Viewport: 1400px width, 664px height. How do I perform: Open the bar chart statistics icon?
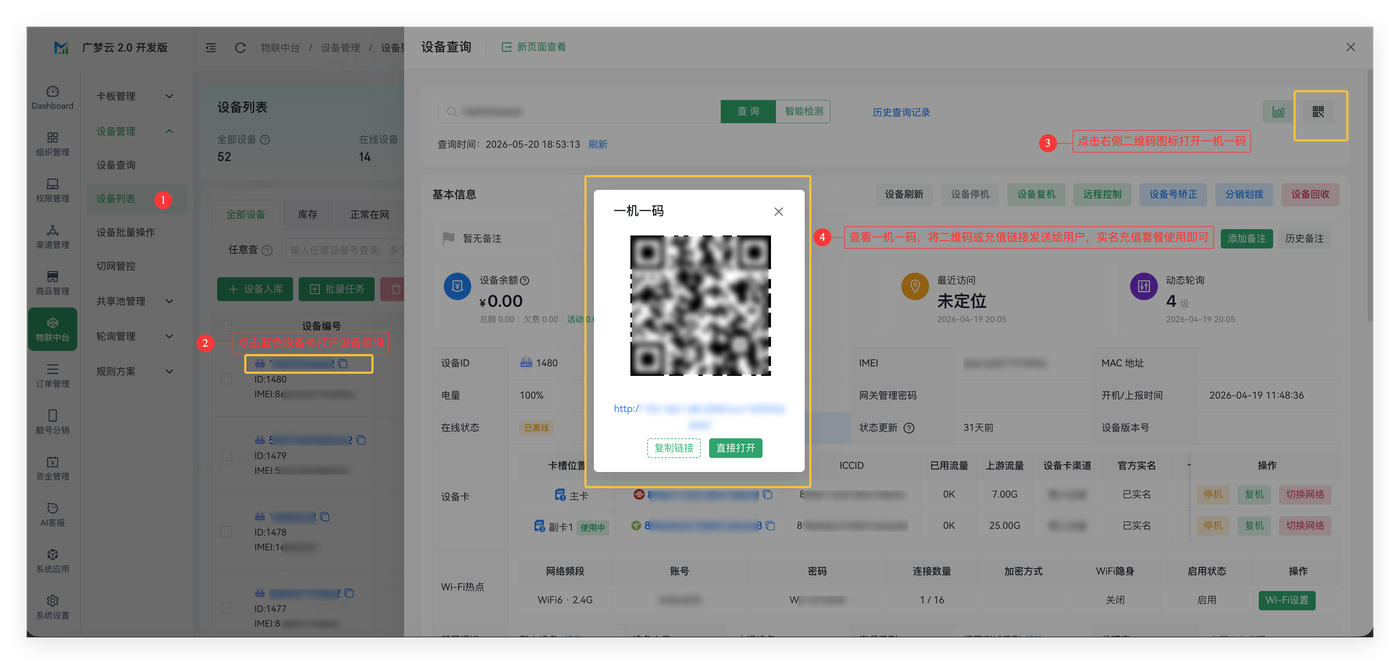point(1278,112)
